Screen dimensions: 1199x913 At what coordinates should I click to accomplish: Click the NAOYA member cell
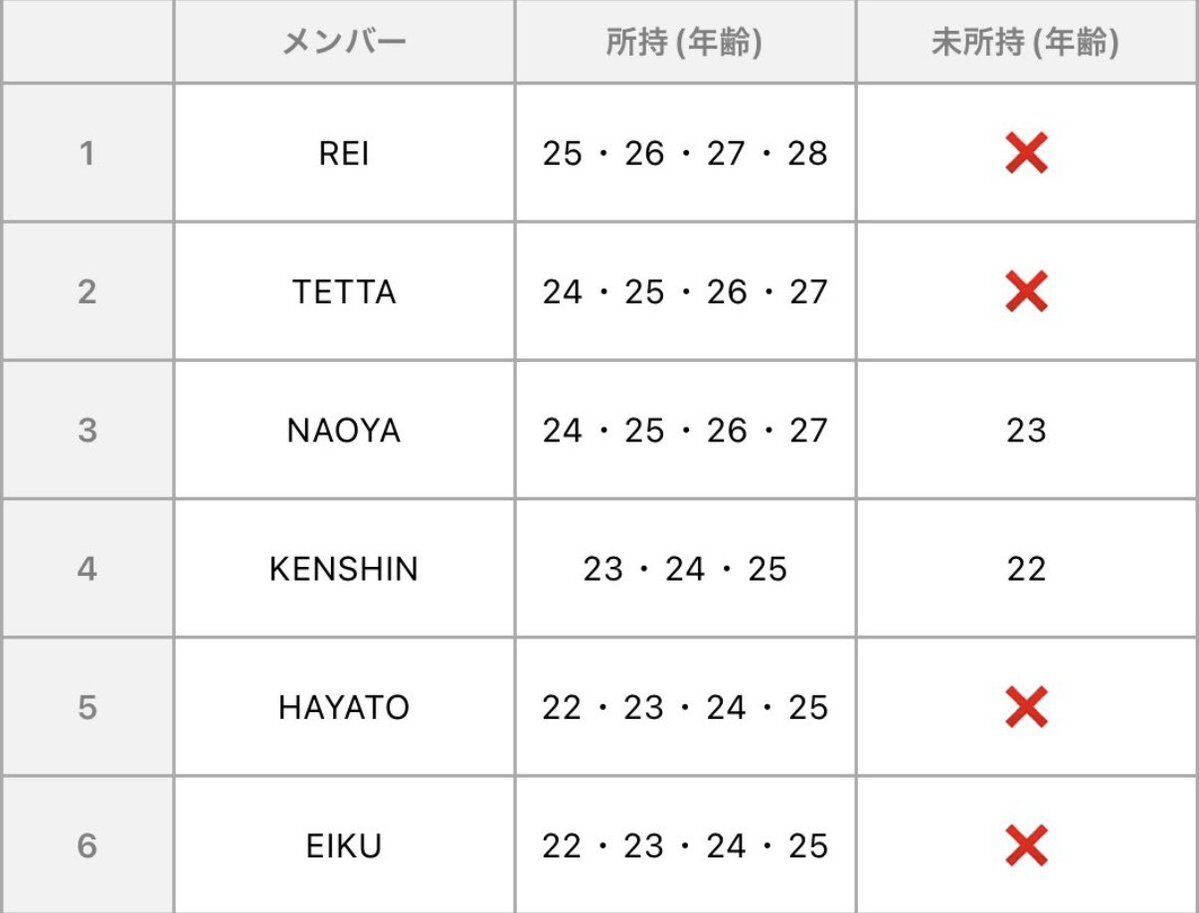click(343, 431)
